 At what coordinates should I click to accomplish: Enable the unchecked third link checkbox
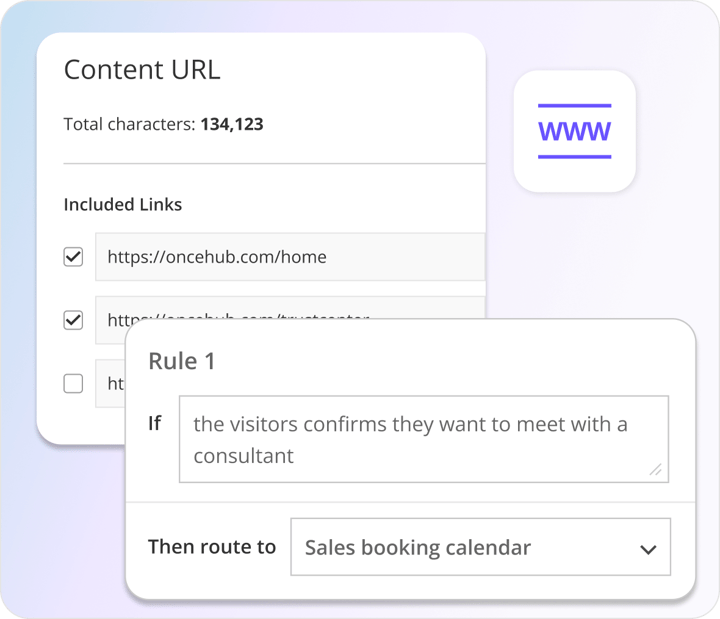(x=73, y=383)
